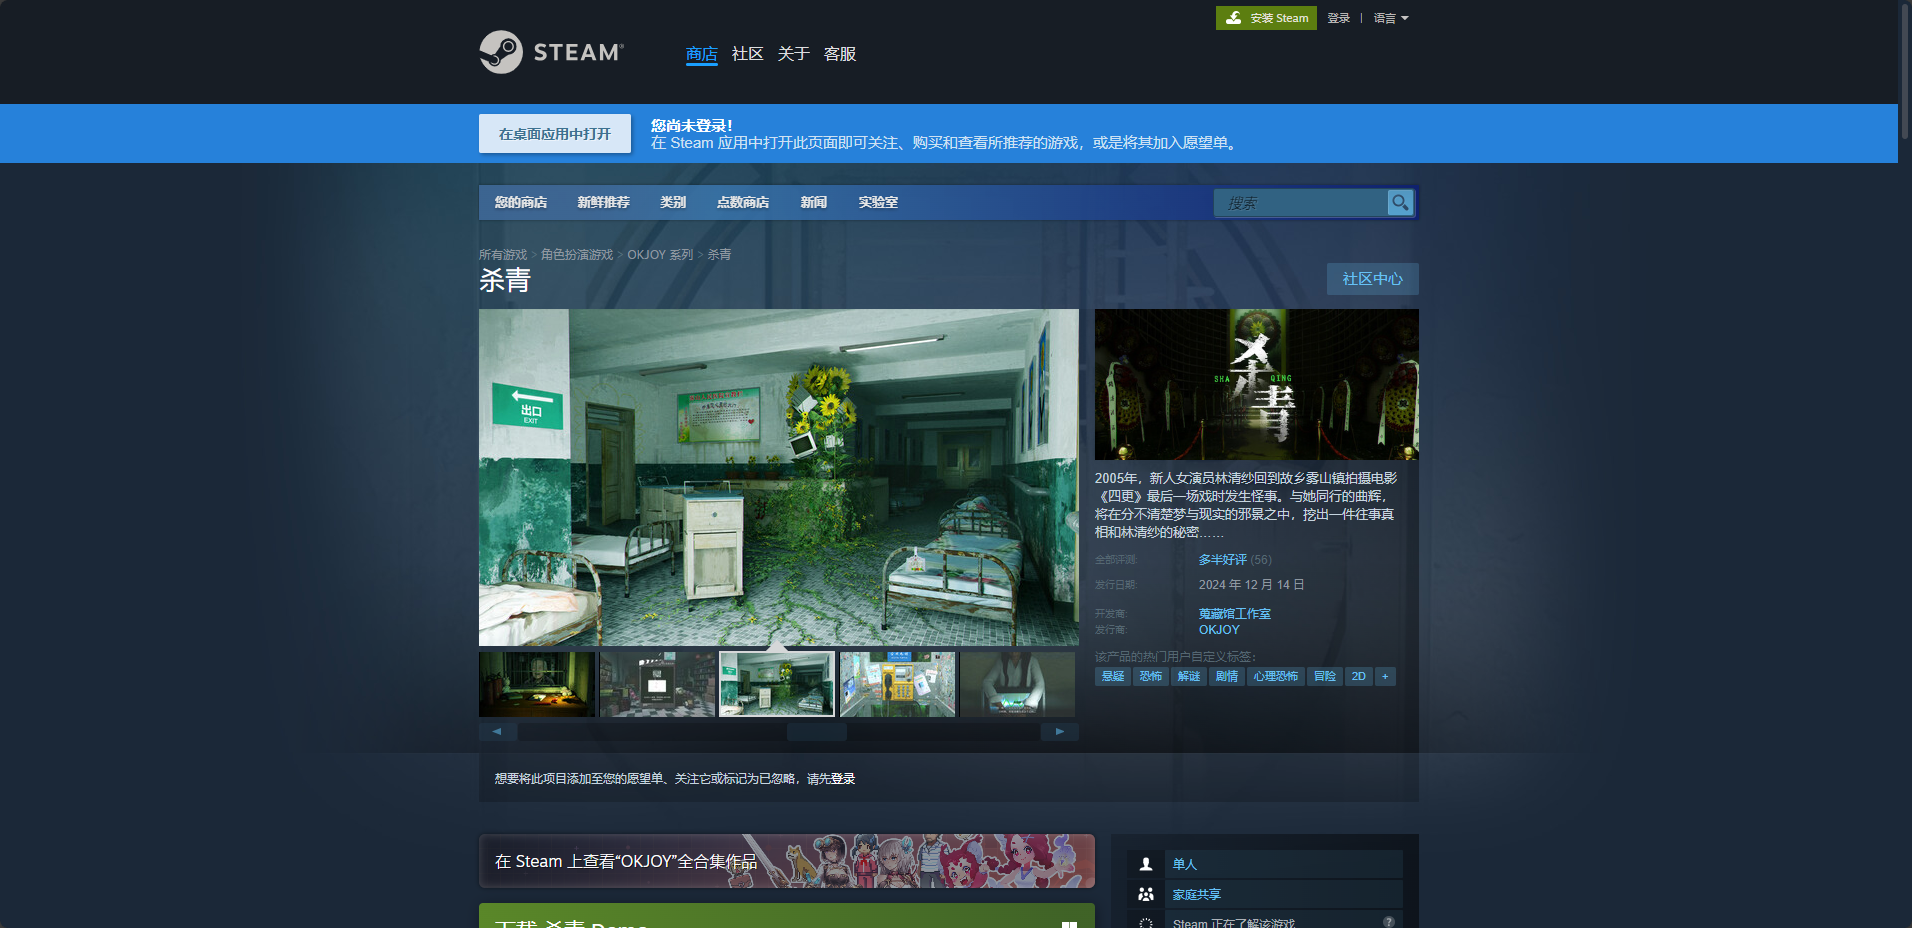Open the 类别 categories menu
1912x928 pixels.
pyautogui.click(x=673, y=202)
